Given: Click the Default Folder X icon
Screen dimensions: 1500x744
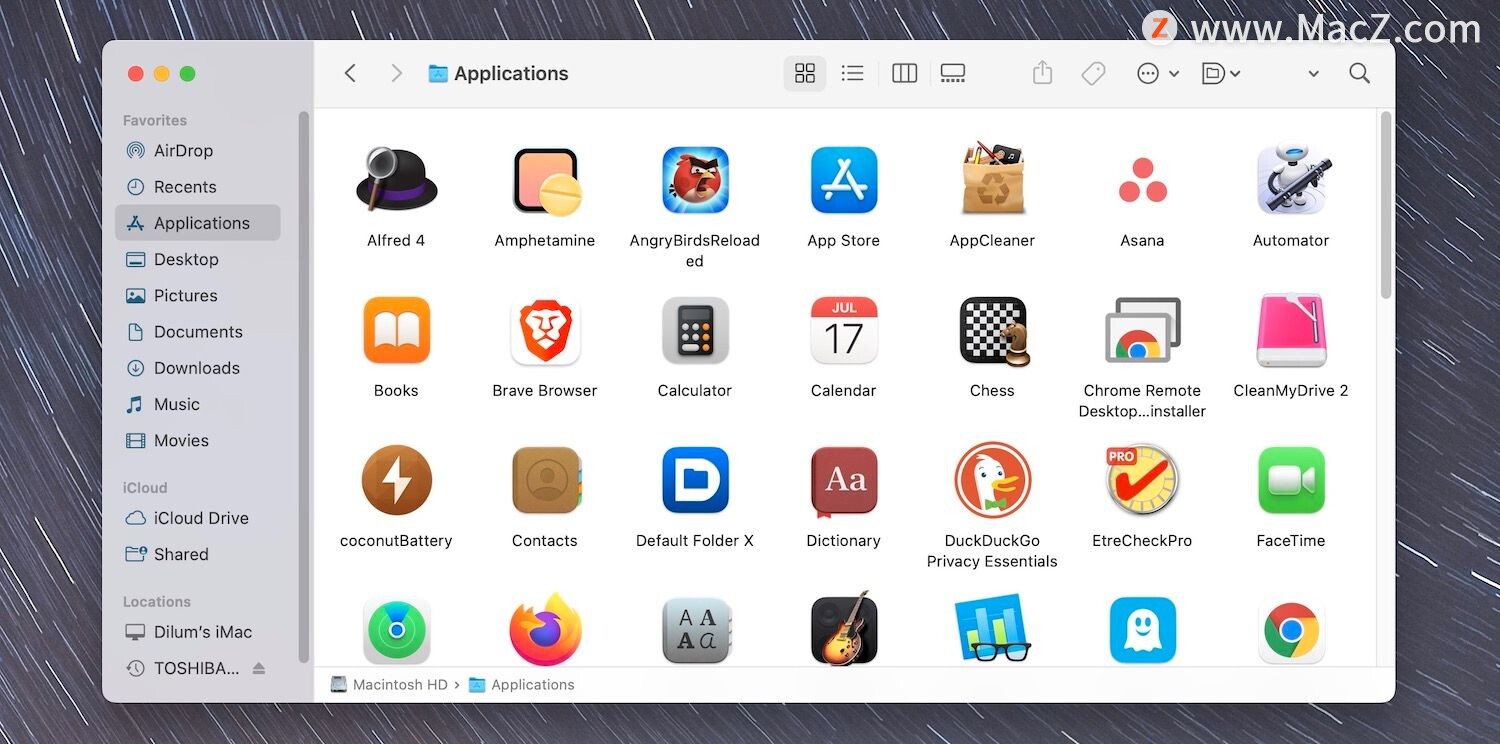Looking at the screenshot, I should click(x=695, y=480).
